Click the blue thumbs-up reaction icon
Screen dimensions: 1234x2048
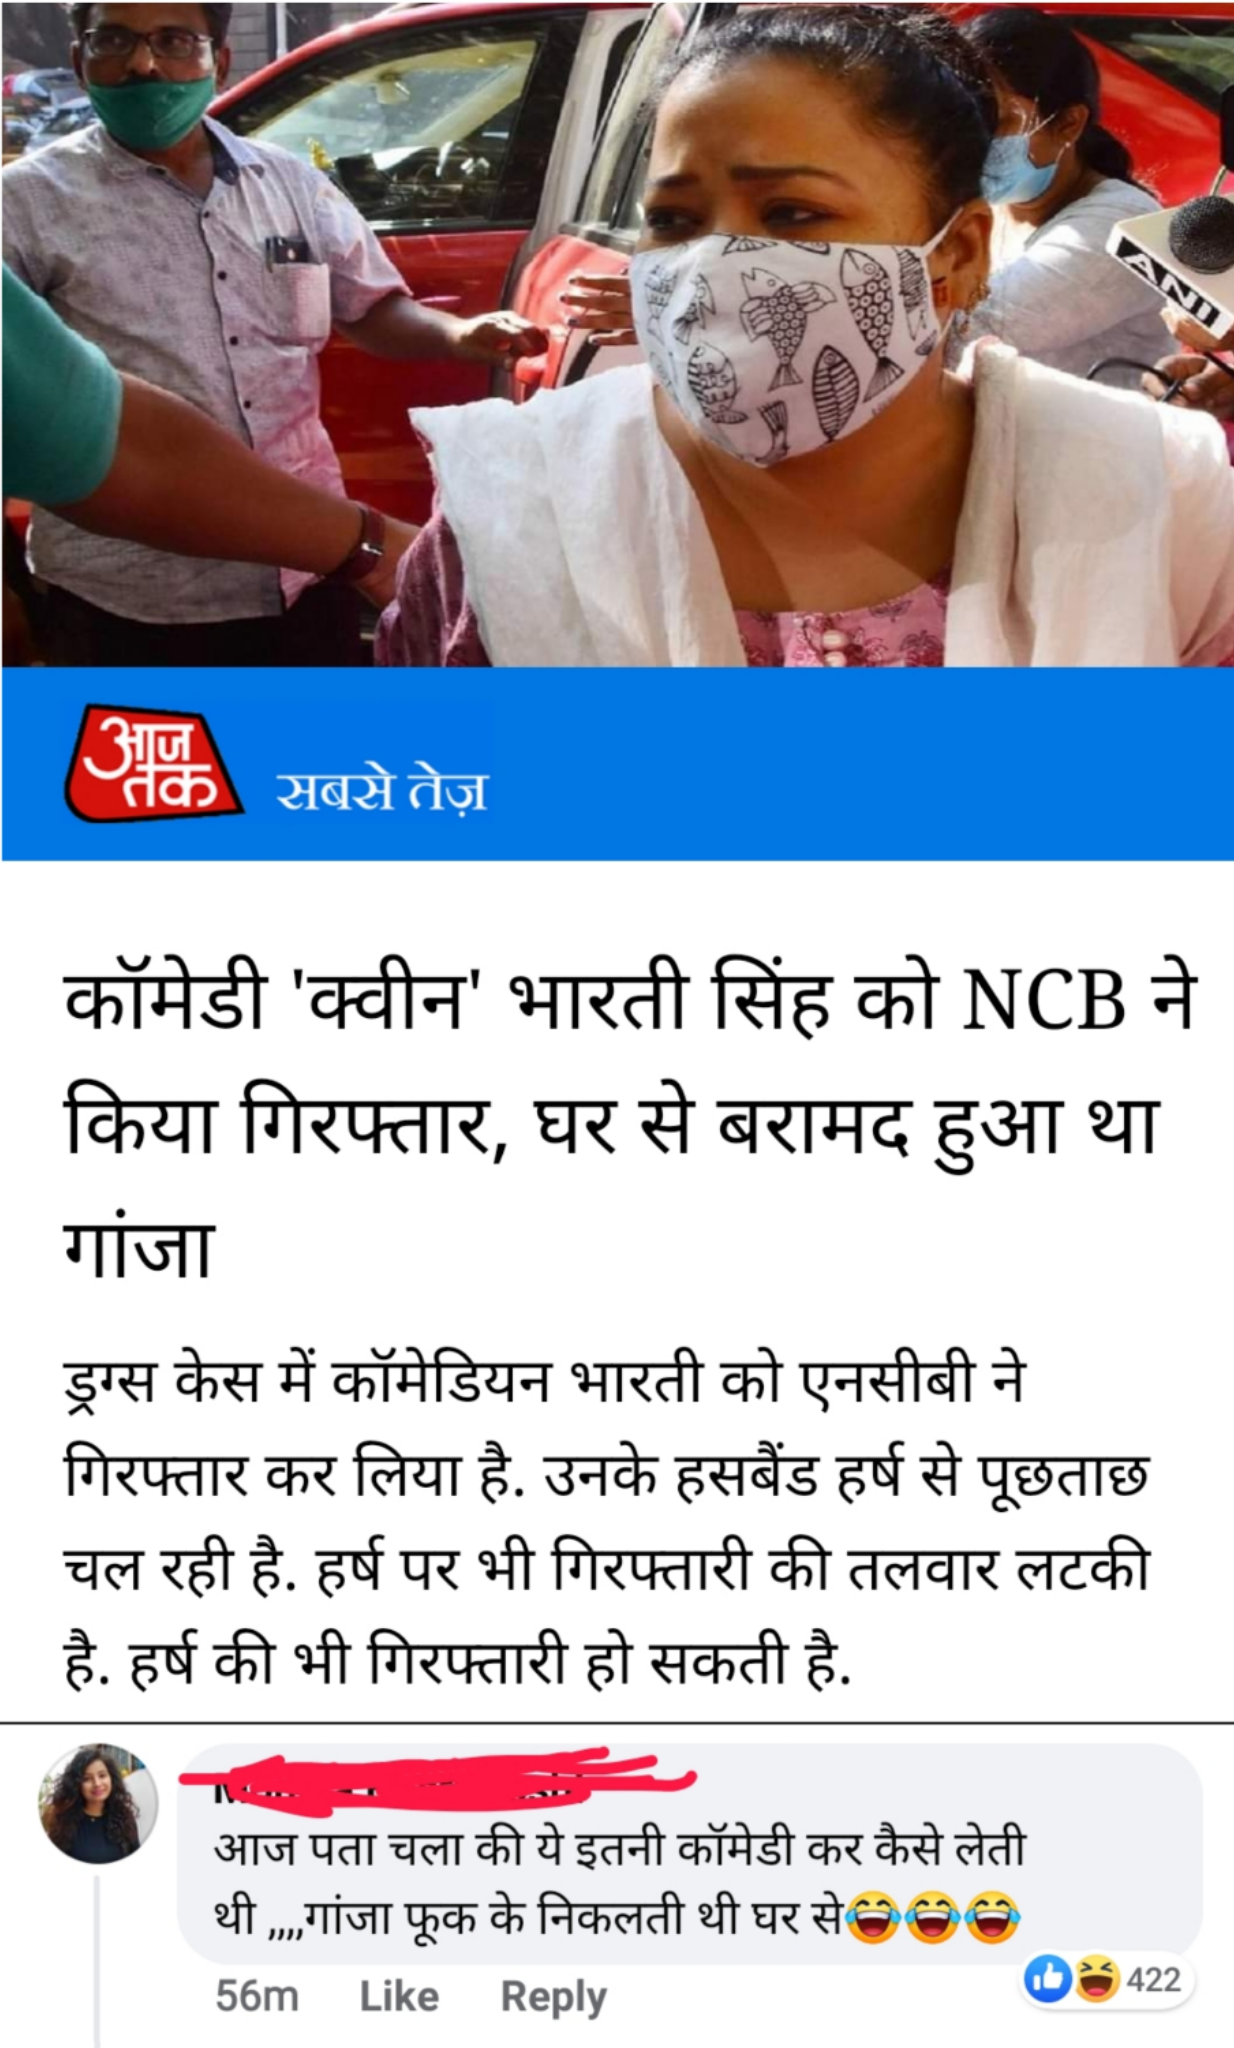tap(1049, 1979)
